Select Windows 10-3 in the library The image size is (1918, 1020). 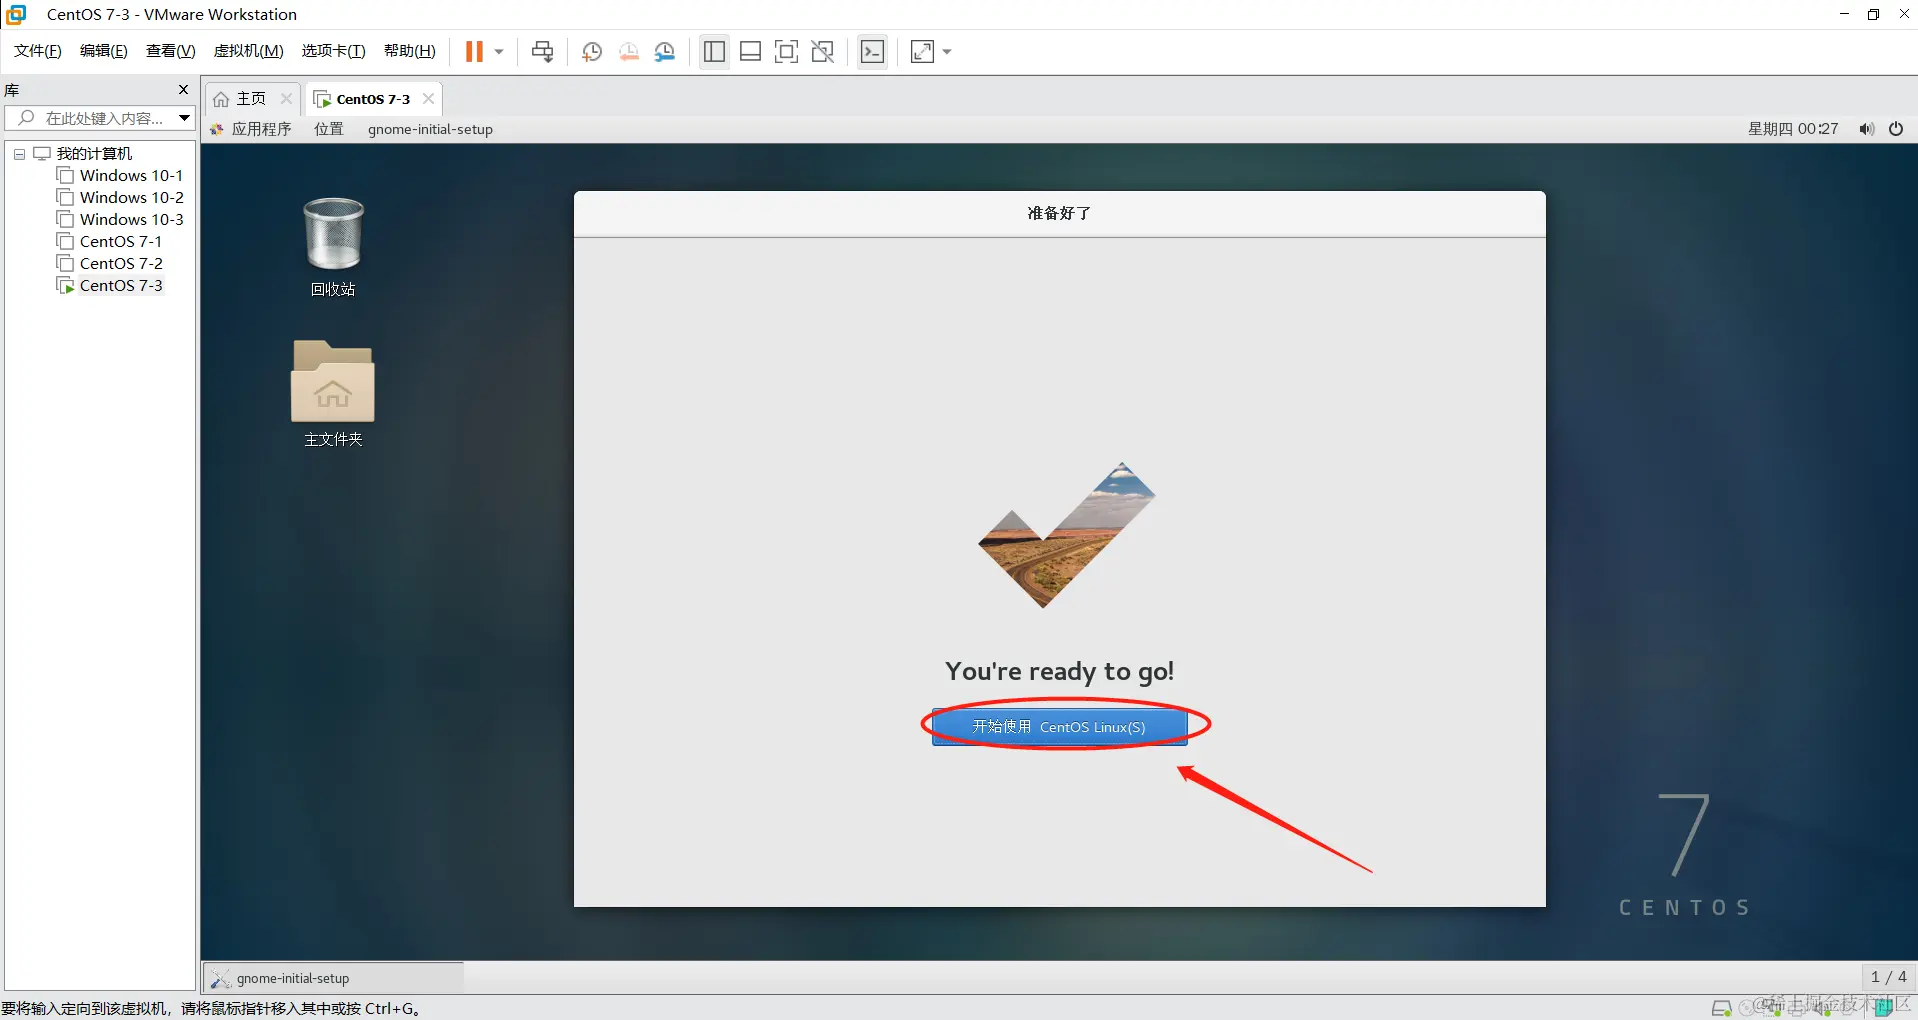coord(131,220)
